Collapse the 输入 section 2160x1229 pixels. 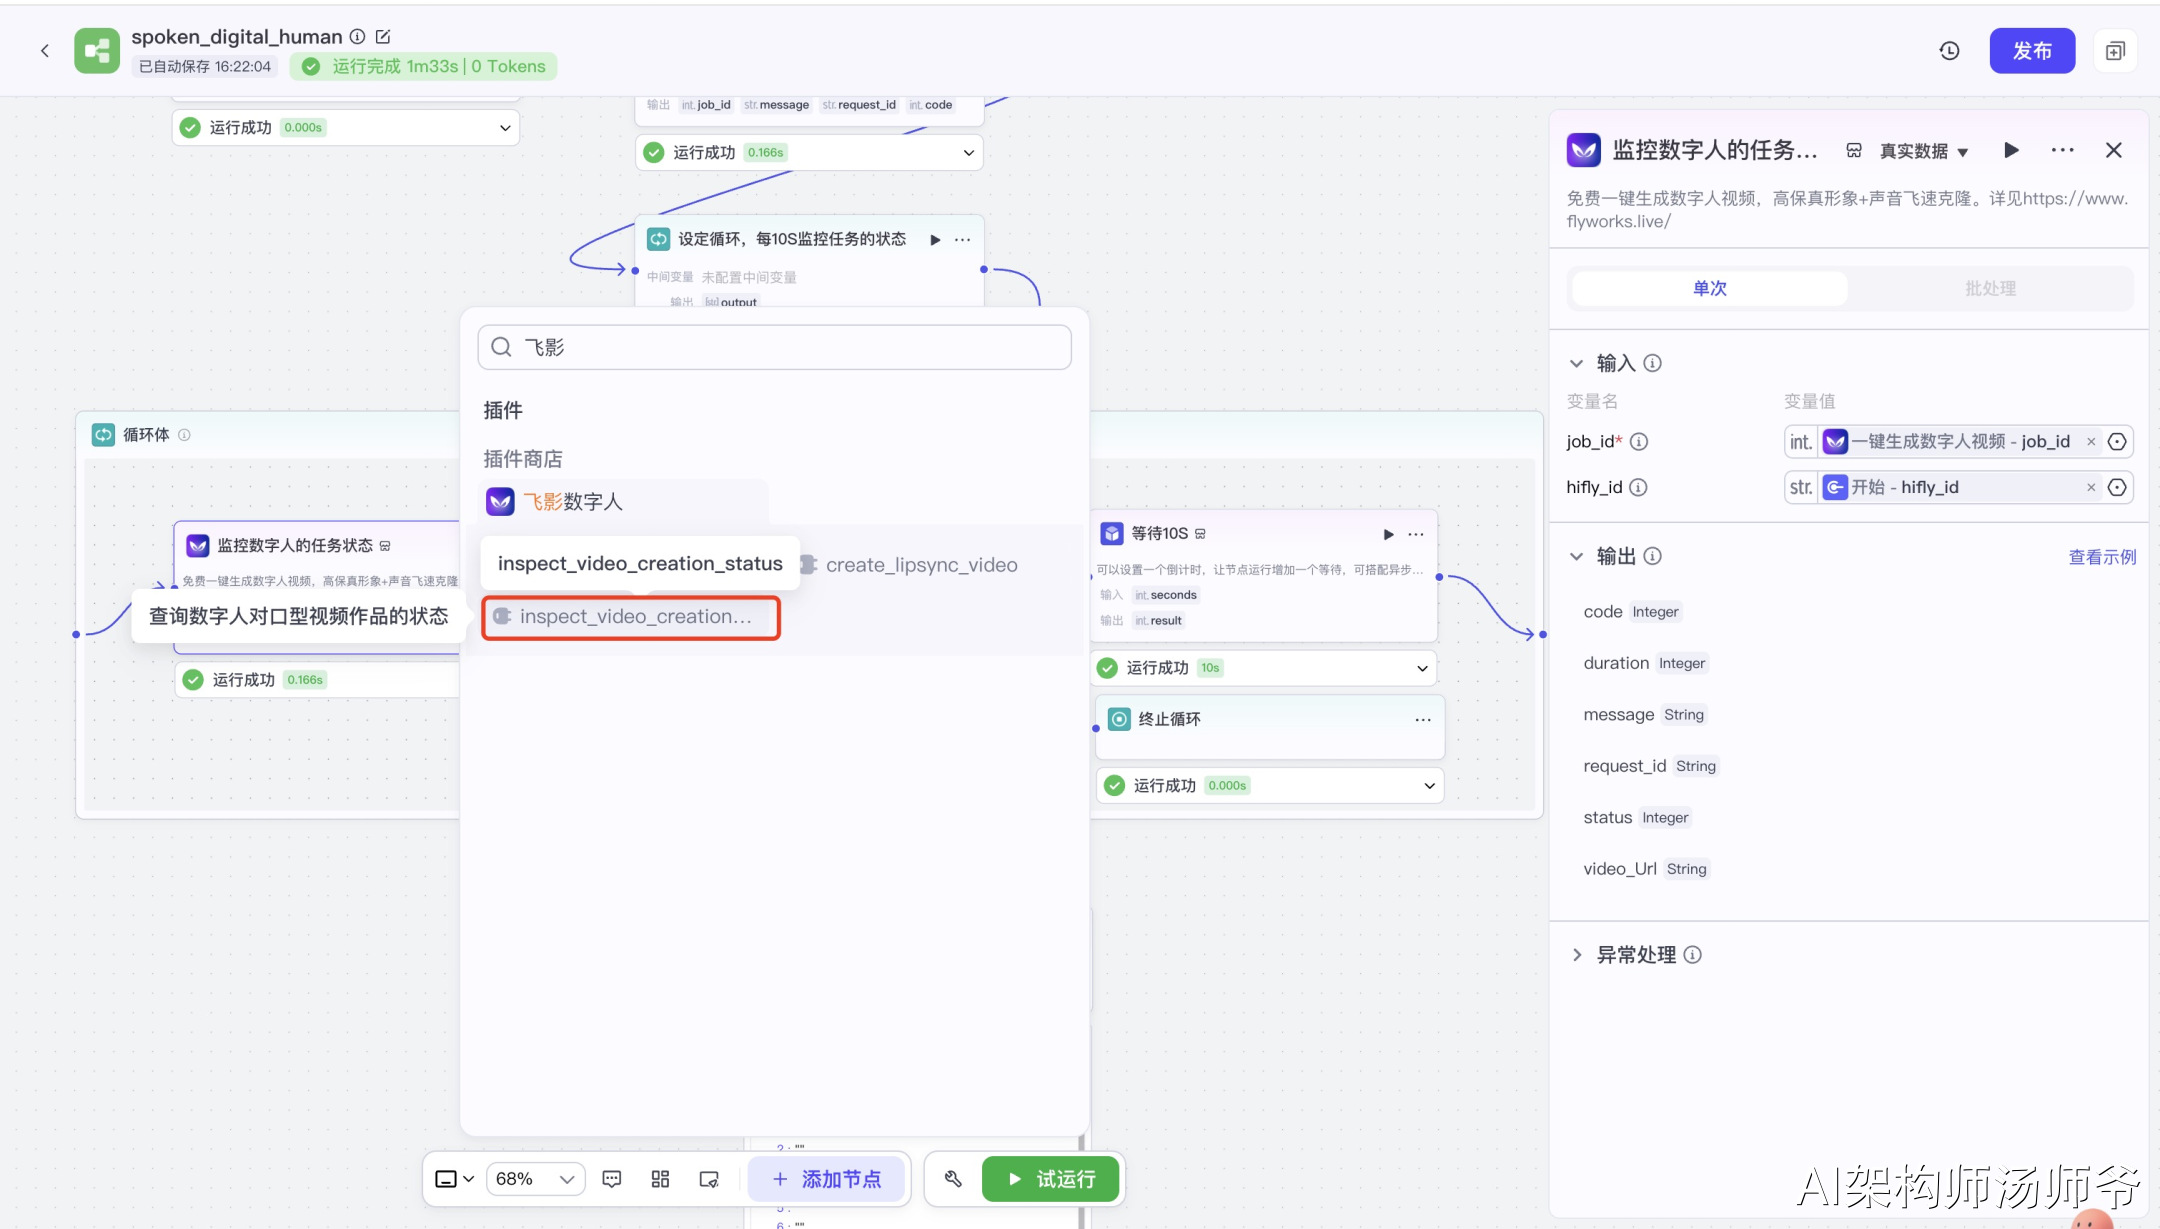[x=1577, y=364]
